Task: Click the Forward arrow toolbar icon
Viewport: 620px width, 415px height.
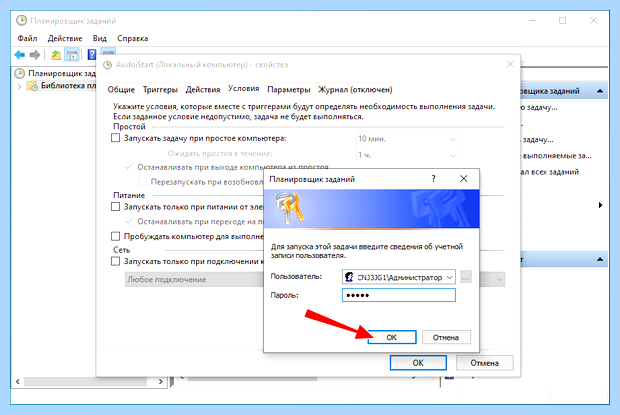Action: 35,55
